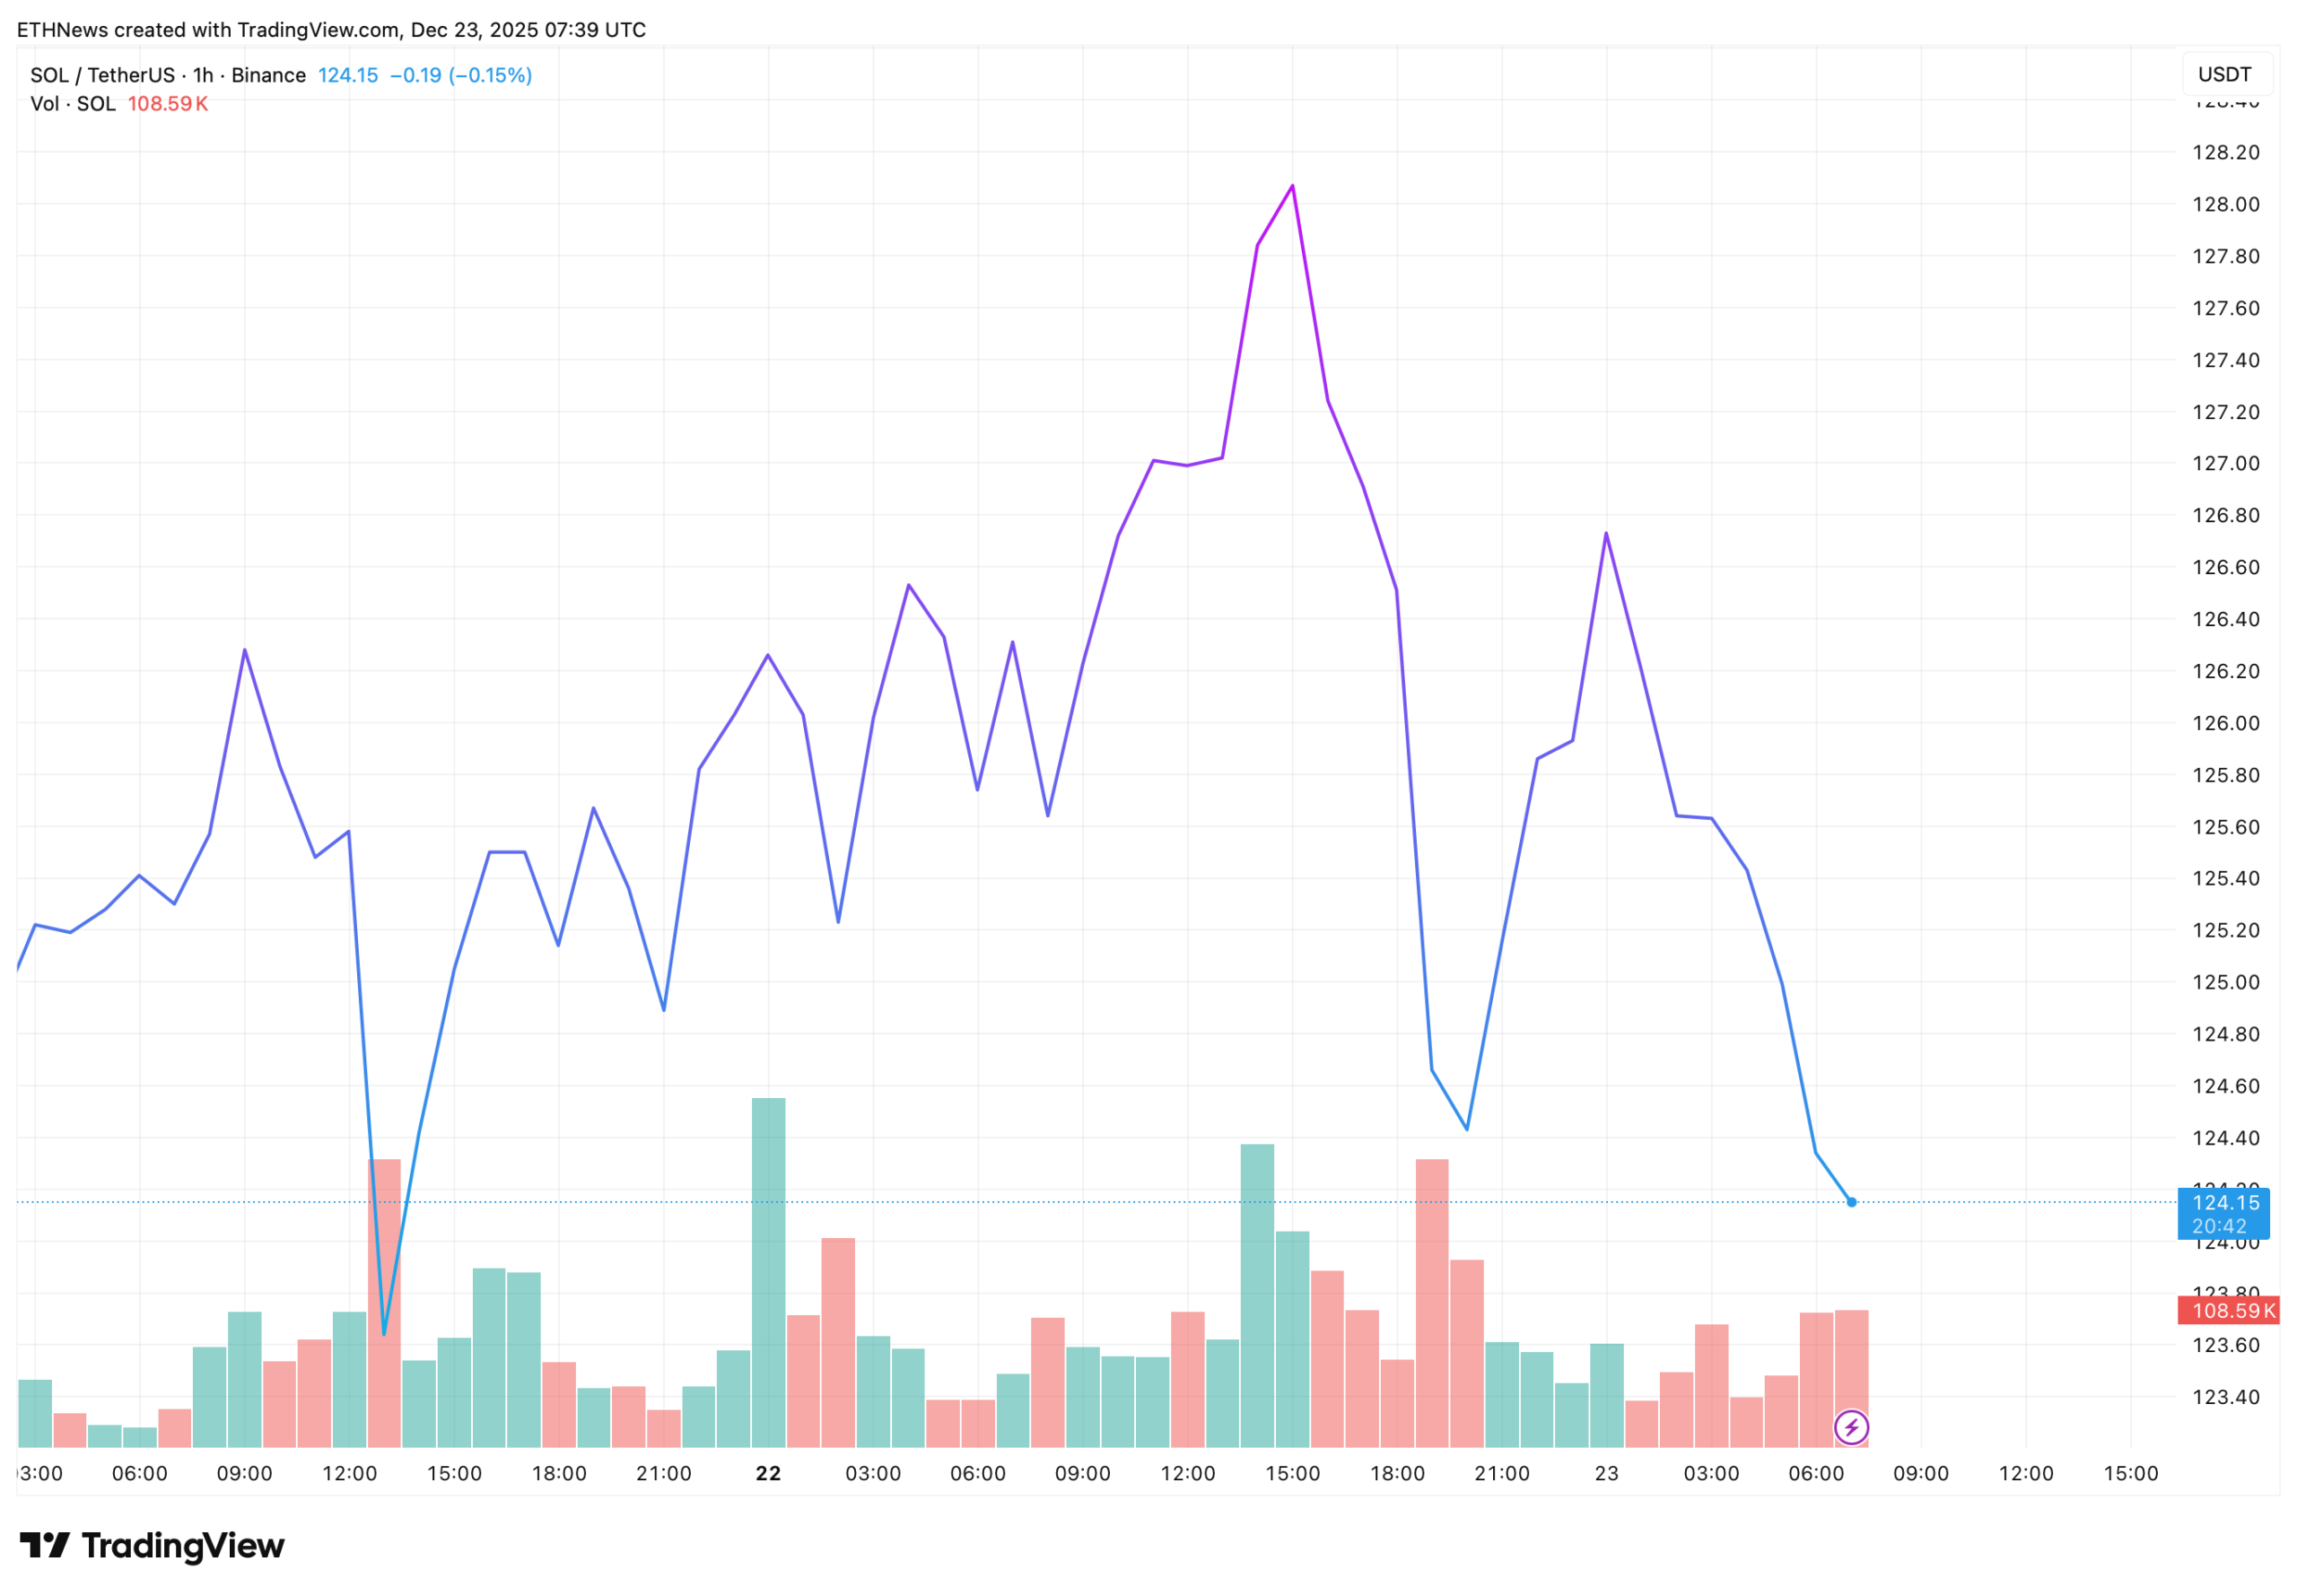Click the TradingView wordmark text
This screenshot has width=2297, height=1596.
[x=183, y=1546]
